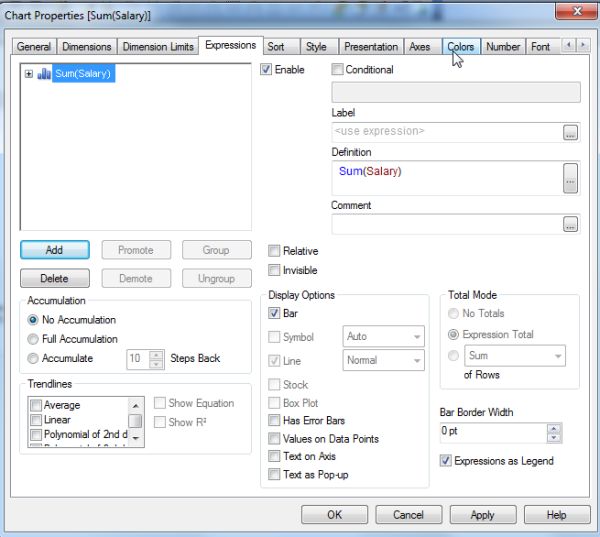Click the bar chart icon beside Sum(Salary)

click(x=44, y=73)
